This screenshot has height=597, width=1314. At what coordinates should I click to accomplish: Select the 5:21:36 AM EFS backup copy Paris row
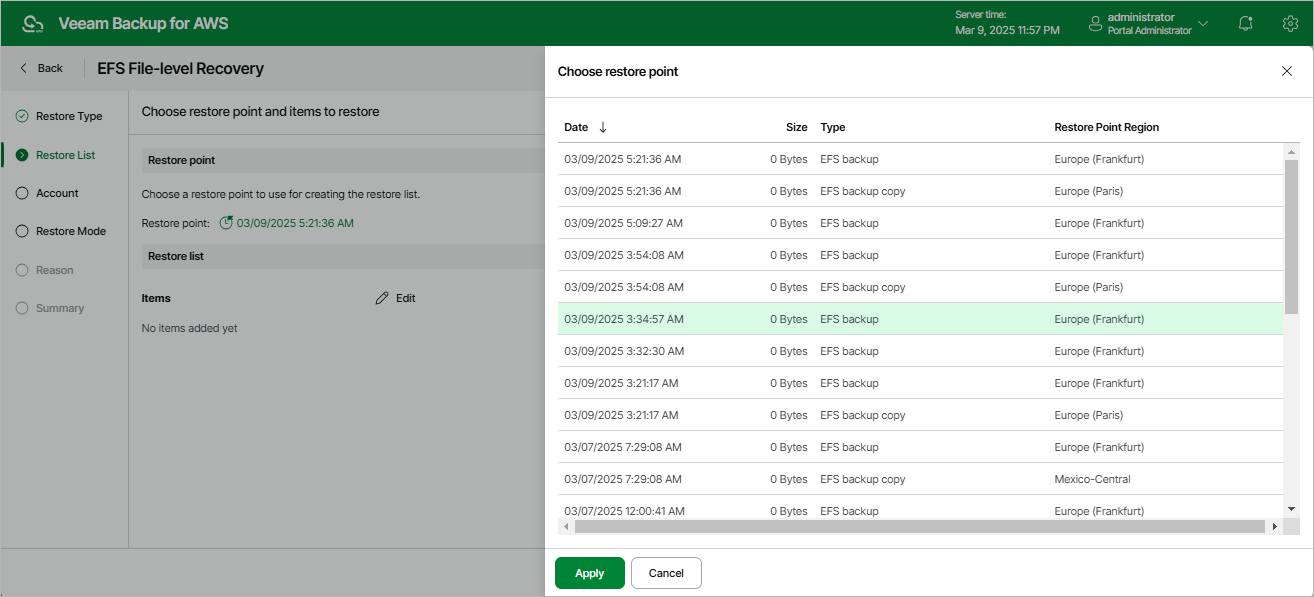point(920,191)
